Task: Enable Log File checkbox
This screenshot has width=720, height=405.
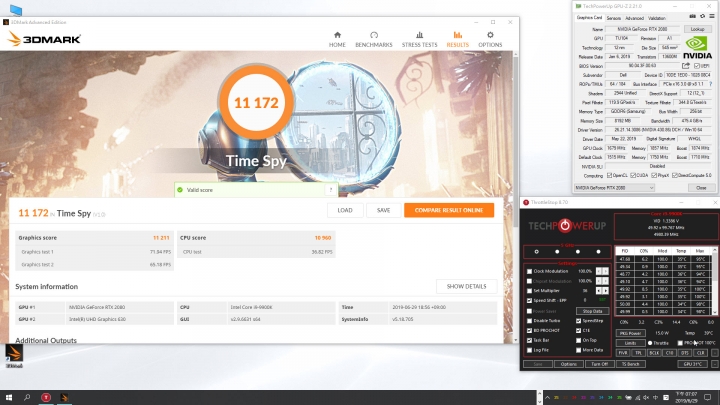Action: 529,350
